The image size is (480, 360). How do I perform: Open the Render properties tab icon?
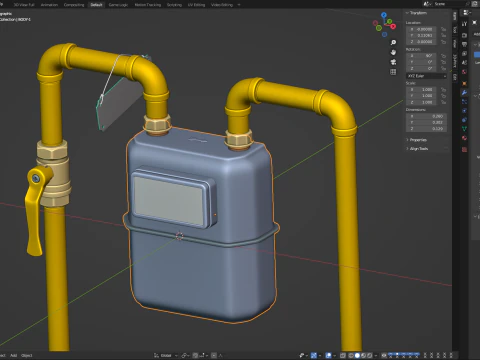[464, 35]
